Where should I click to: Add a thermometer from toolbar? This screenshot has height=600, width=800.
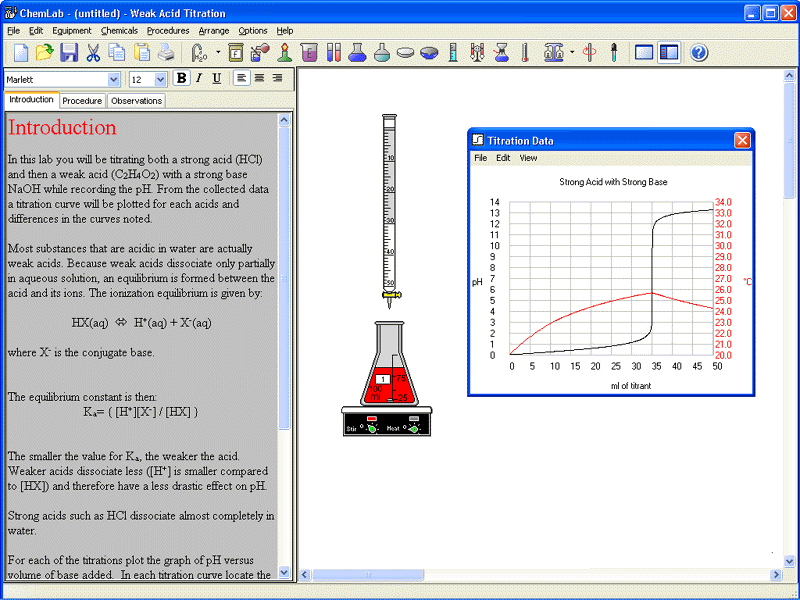pos(526,53)
